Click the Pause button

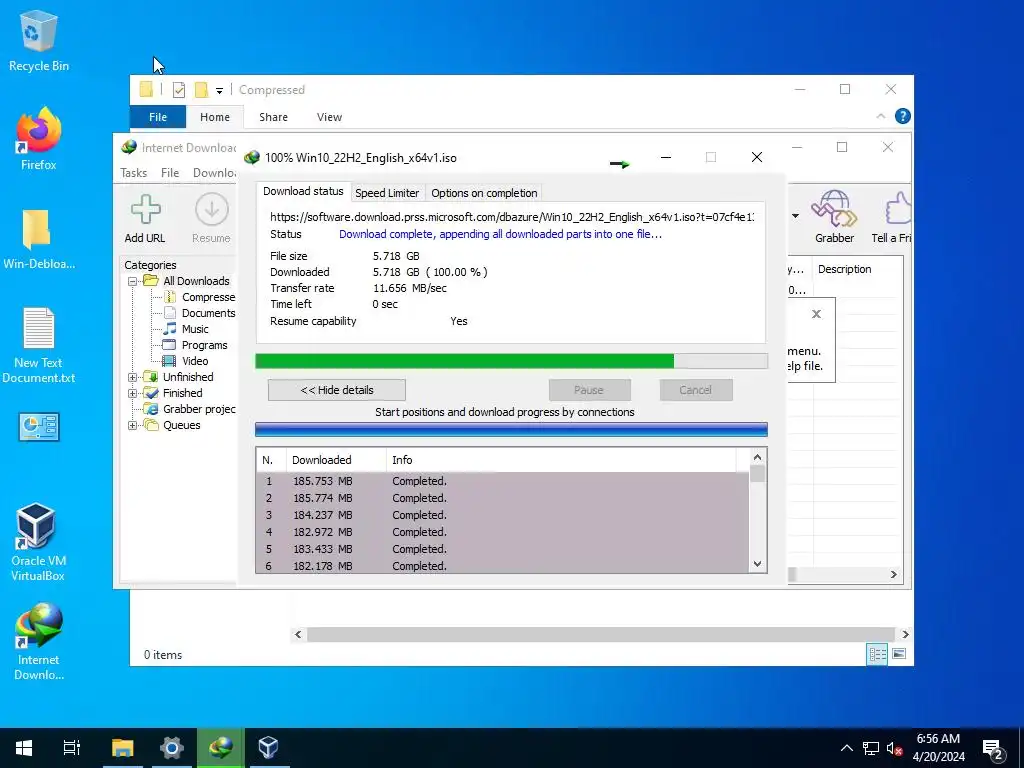pyautogui.click(x=589, y=390)
